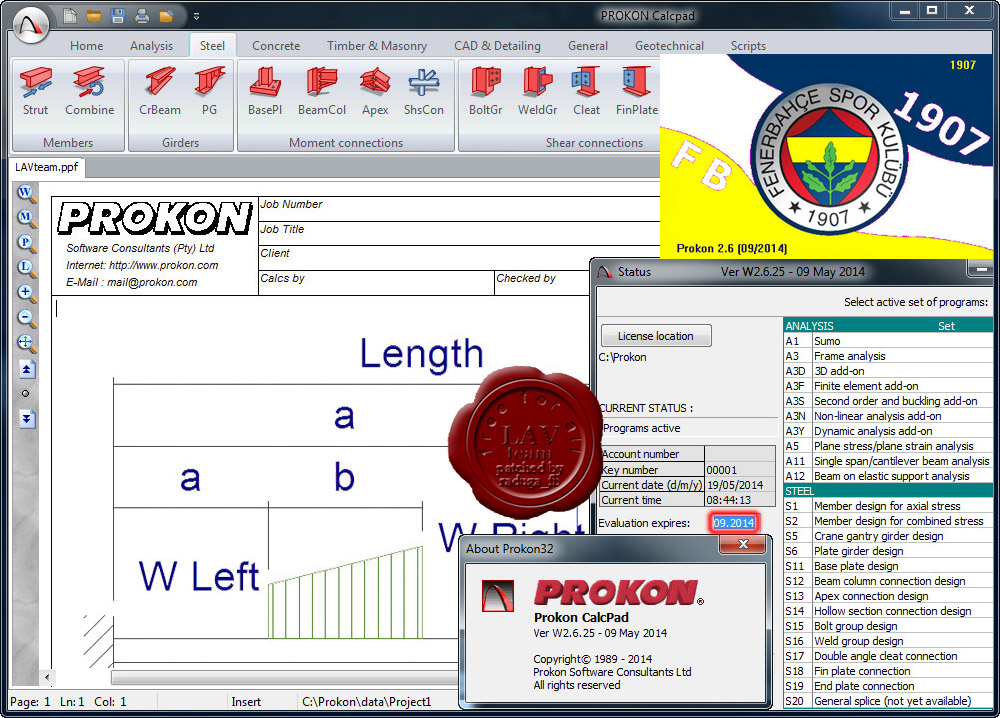This screenshot has width=1000, height=718.
Task: Open the Strut member design tool
Action: tap(36, 92)
